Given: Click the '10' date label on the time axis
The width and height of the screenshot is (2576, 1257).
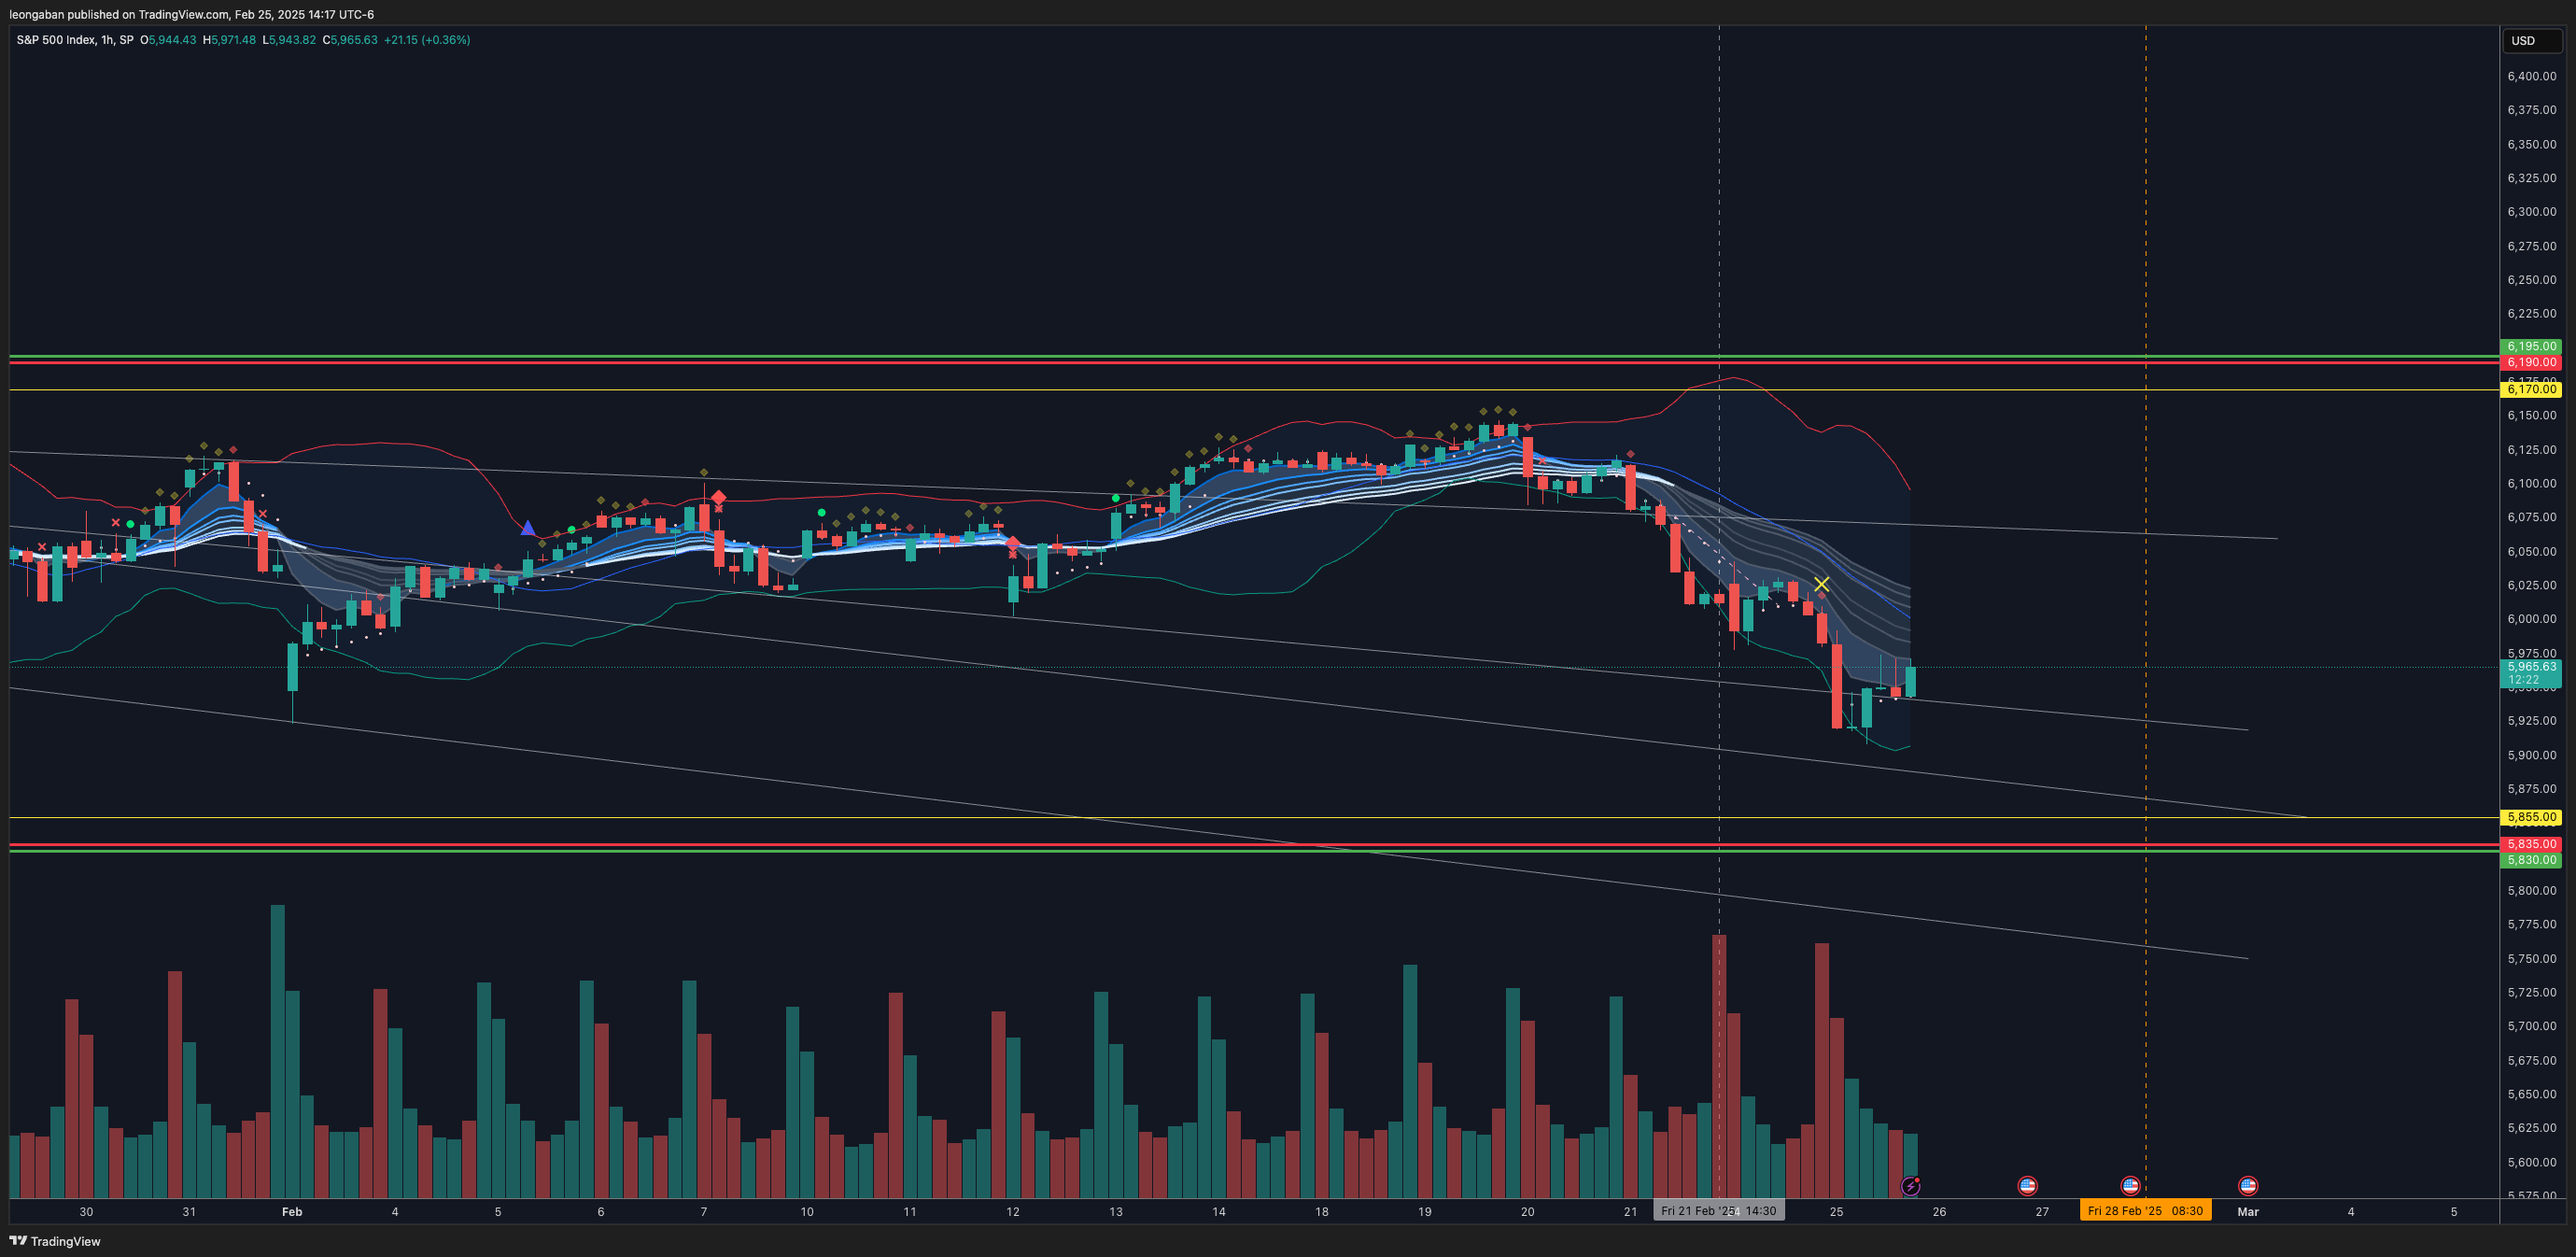Looking at the screenshot, I should pos(807,1212).
